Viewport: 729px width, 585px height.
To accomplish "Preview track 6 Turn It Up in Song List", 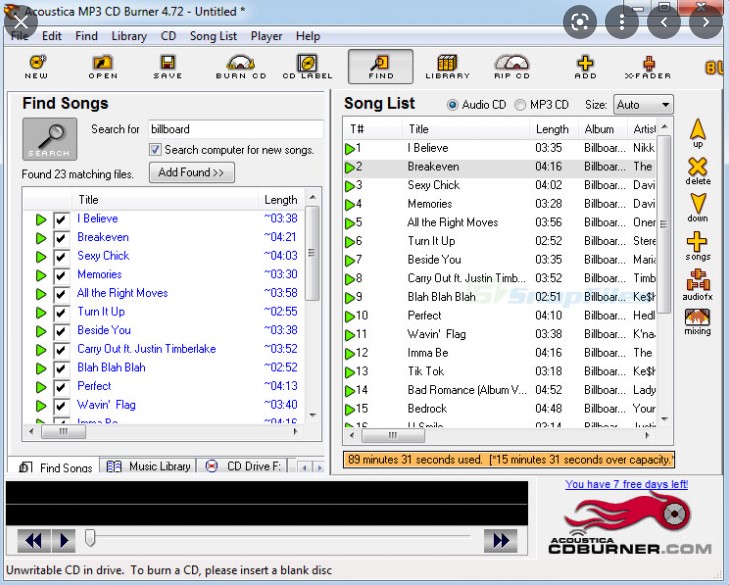I will [350, 242].
